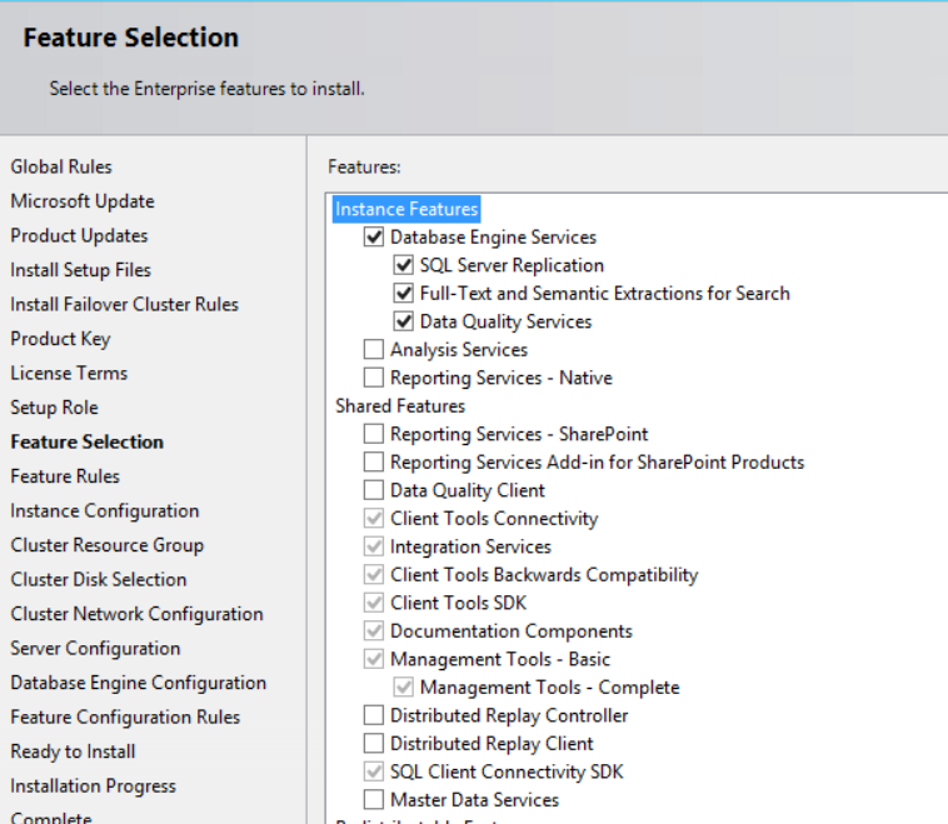This screenshot has height=824, width=948.
Task: Uncheck Database Engine Services checkbox
Action: (374, 236)
